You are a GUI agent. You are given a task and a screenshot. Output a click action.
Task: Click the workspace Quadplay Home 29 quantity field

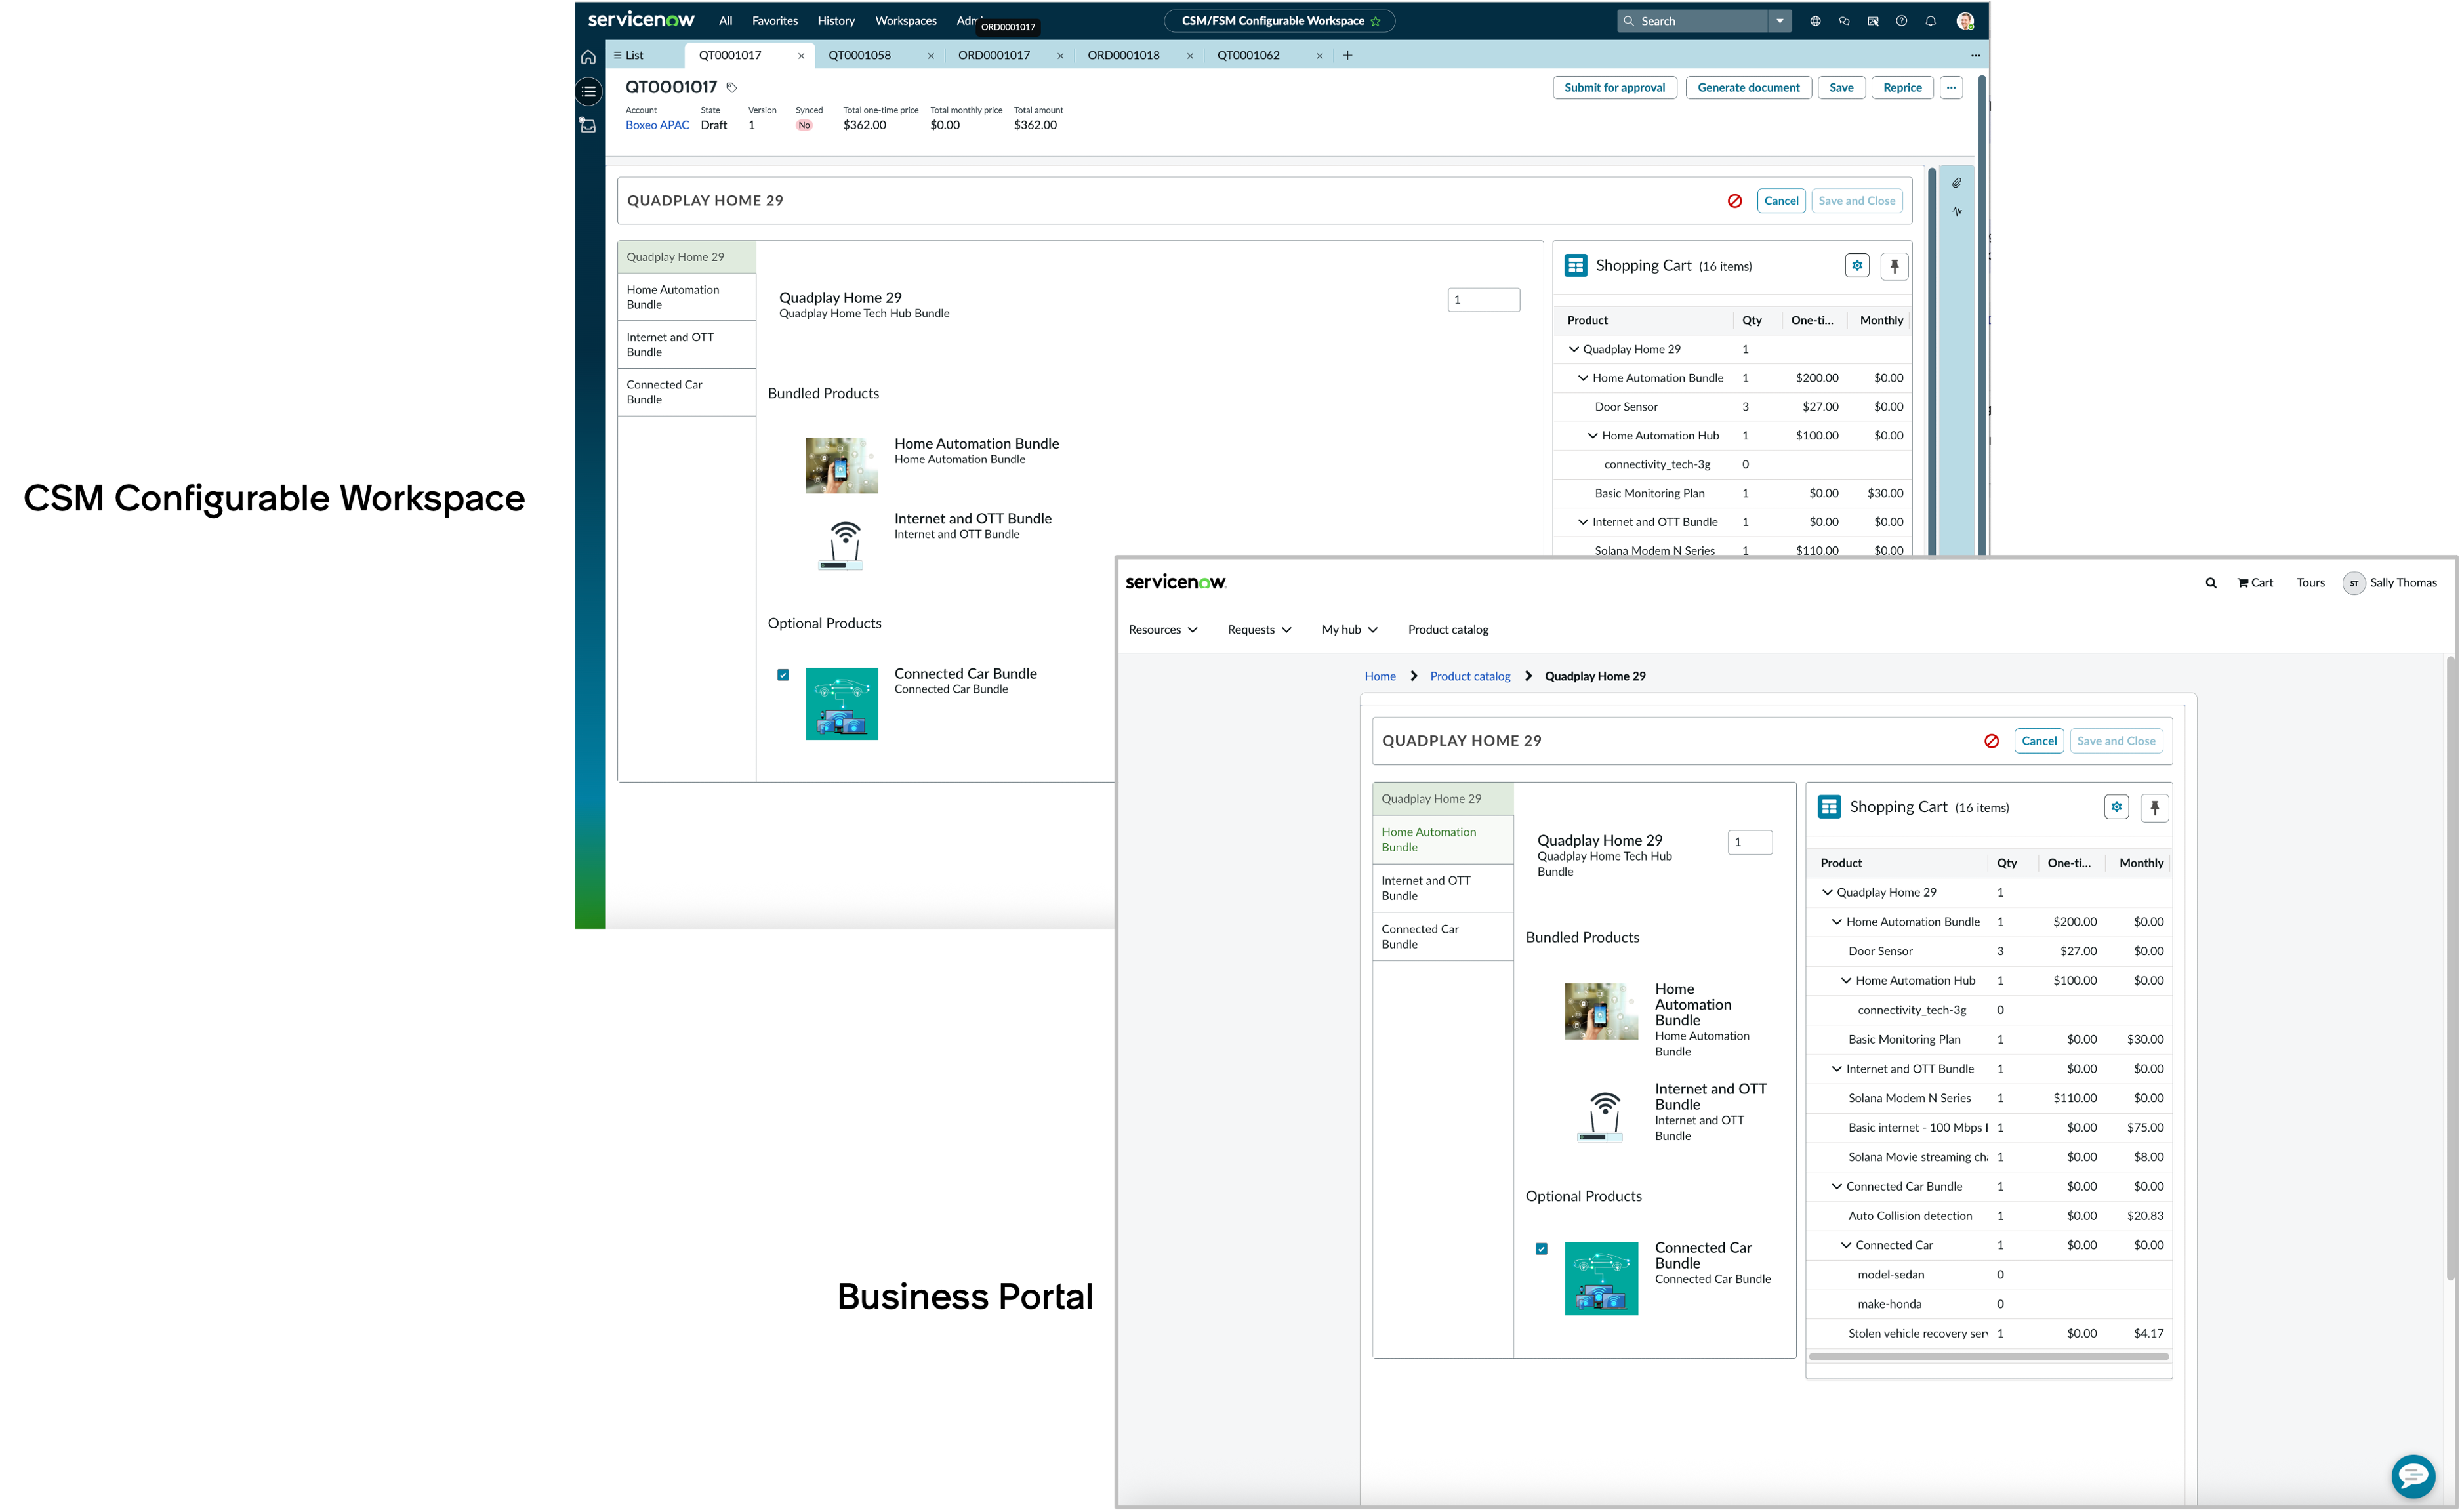[x=1483, y=300]
